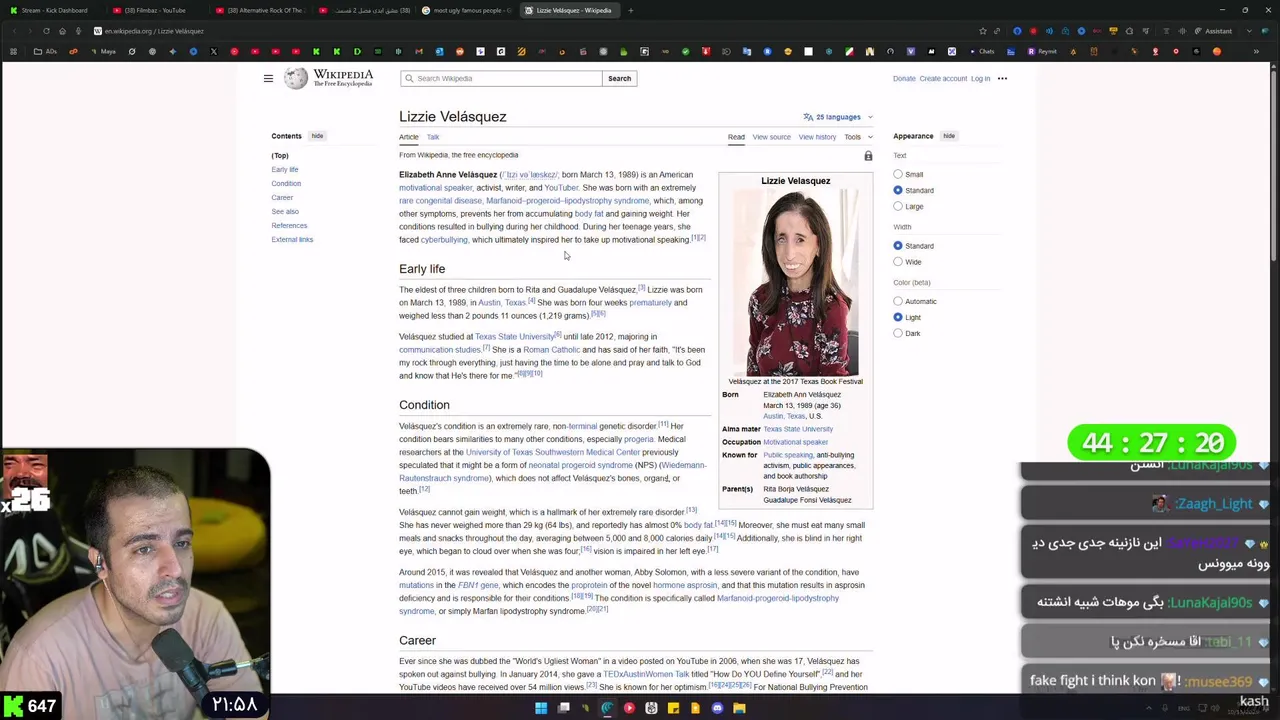Select Light color mode

898,317
